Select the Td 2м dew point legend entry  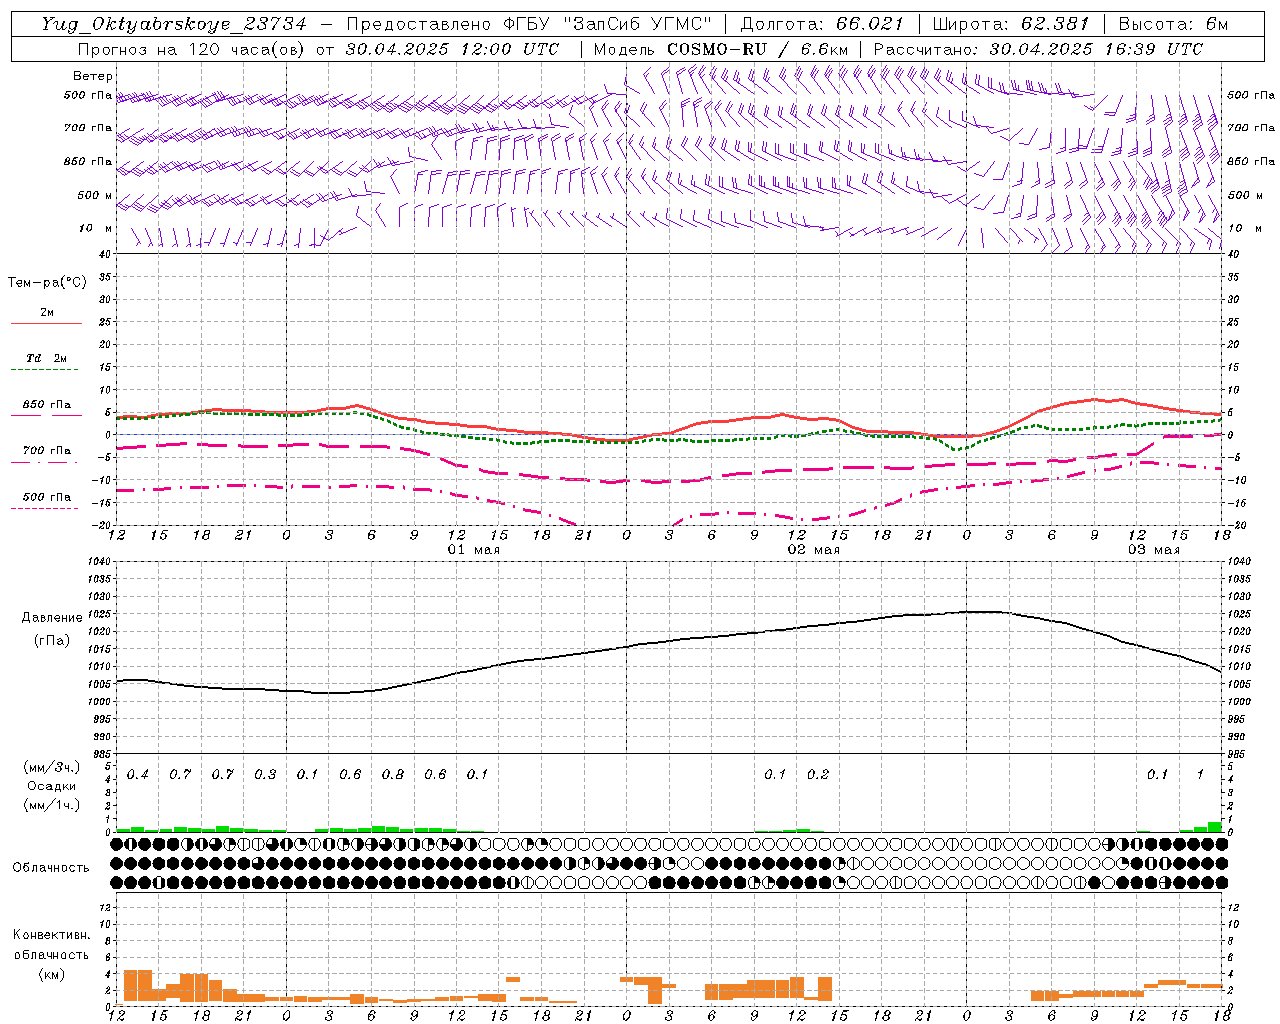tap(47, 358)
